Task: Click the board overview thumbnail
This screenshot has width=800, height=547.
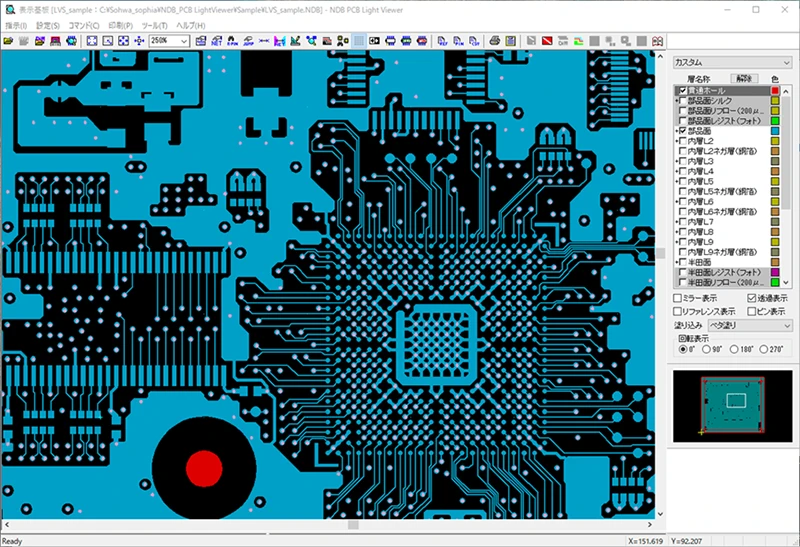Action: pyautogui.click(x=733, y=405)
